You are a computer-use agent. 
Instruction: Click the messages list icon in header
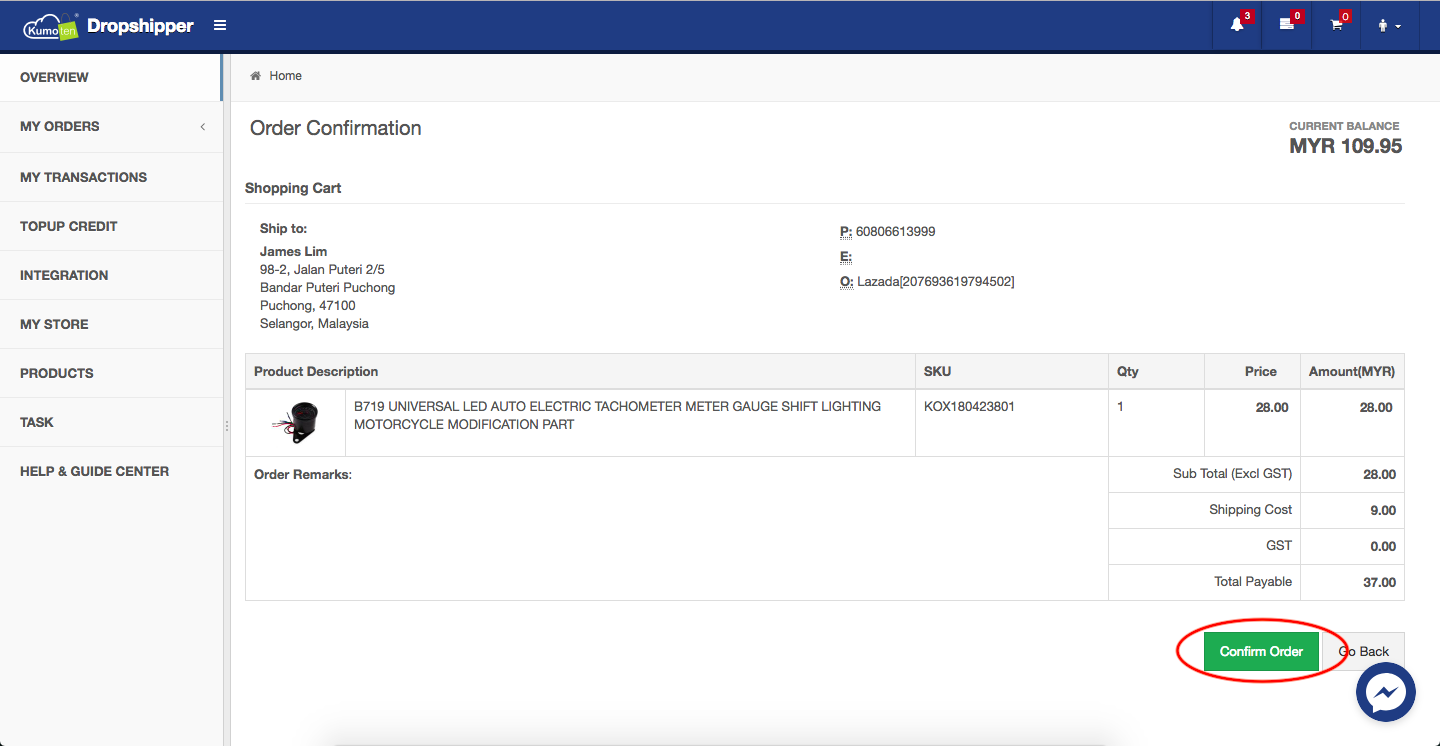tap(1286, 25)
